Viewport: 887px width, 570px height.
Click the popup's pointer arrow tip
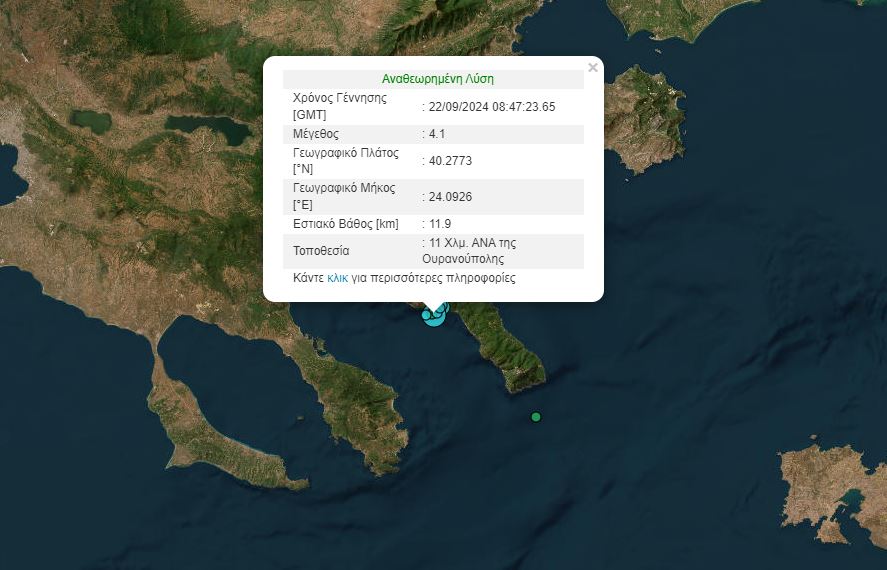433,310
